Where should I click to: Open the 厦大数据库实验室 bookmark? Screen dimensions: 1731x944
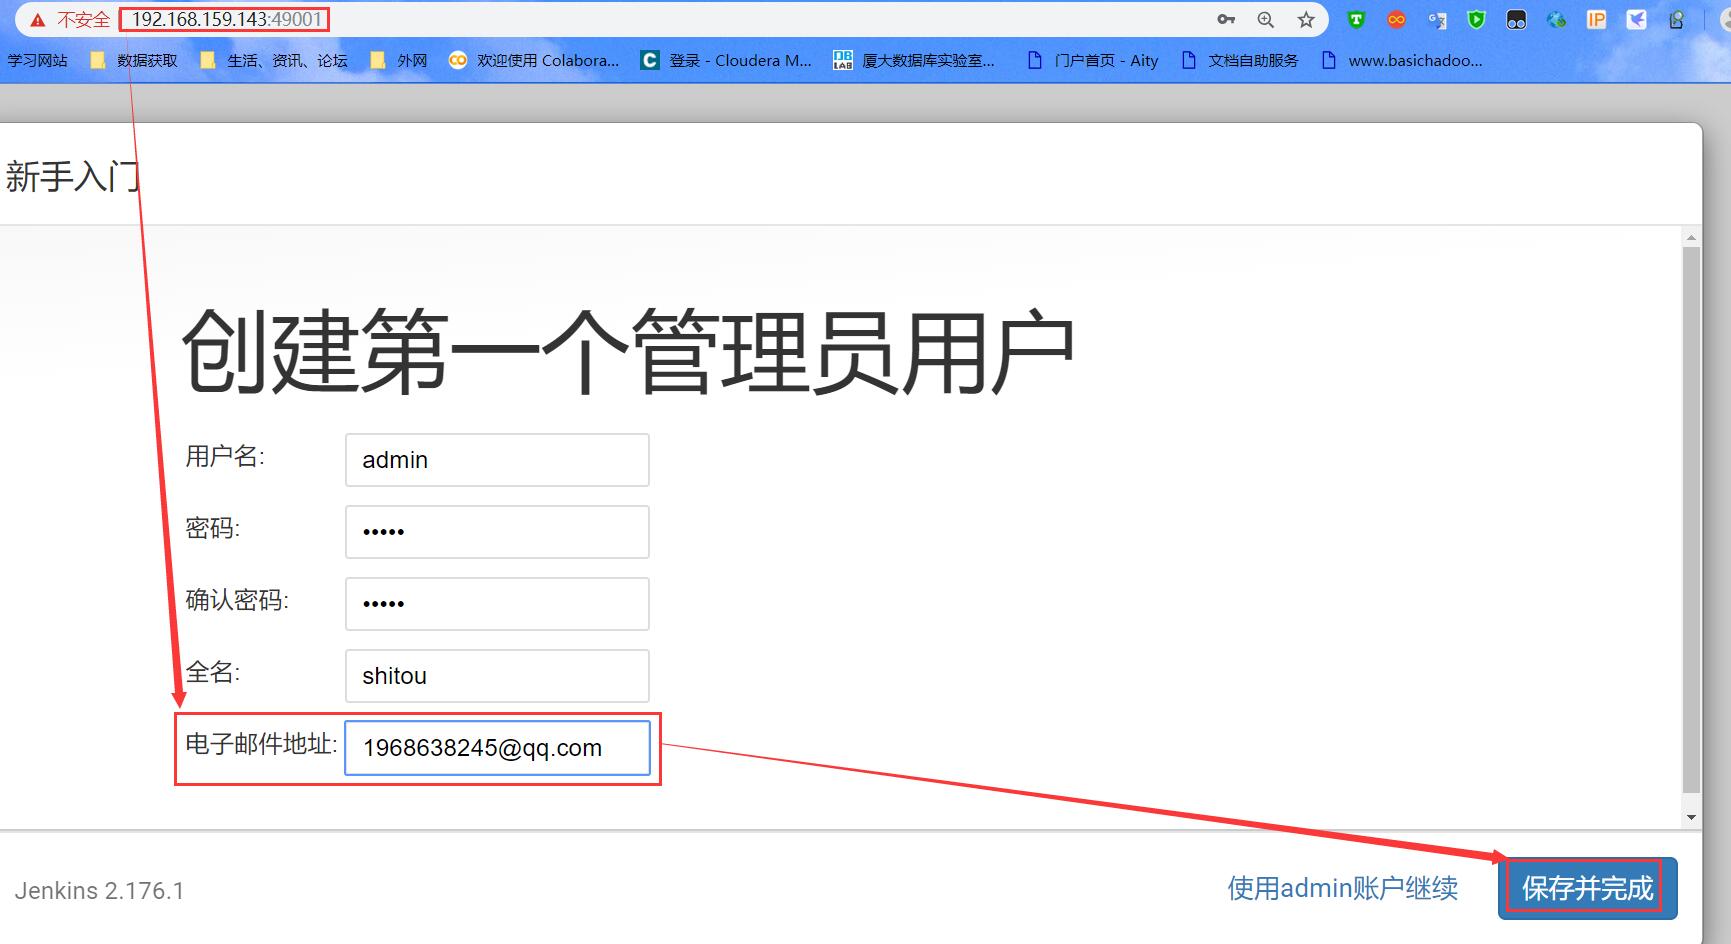914,60
